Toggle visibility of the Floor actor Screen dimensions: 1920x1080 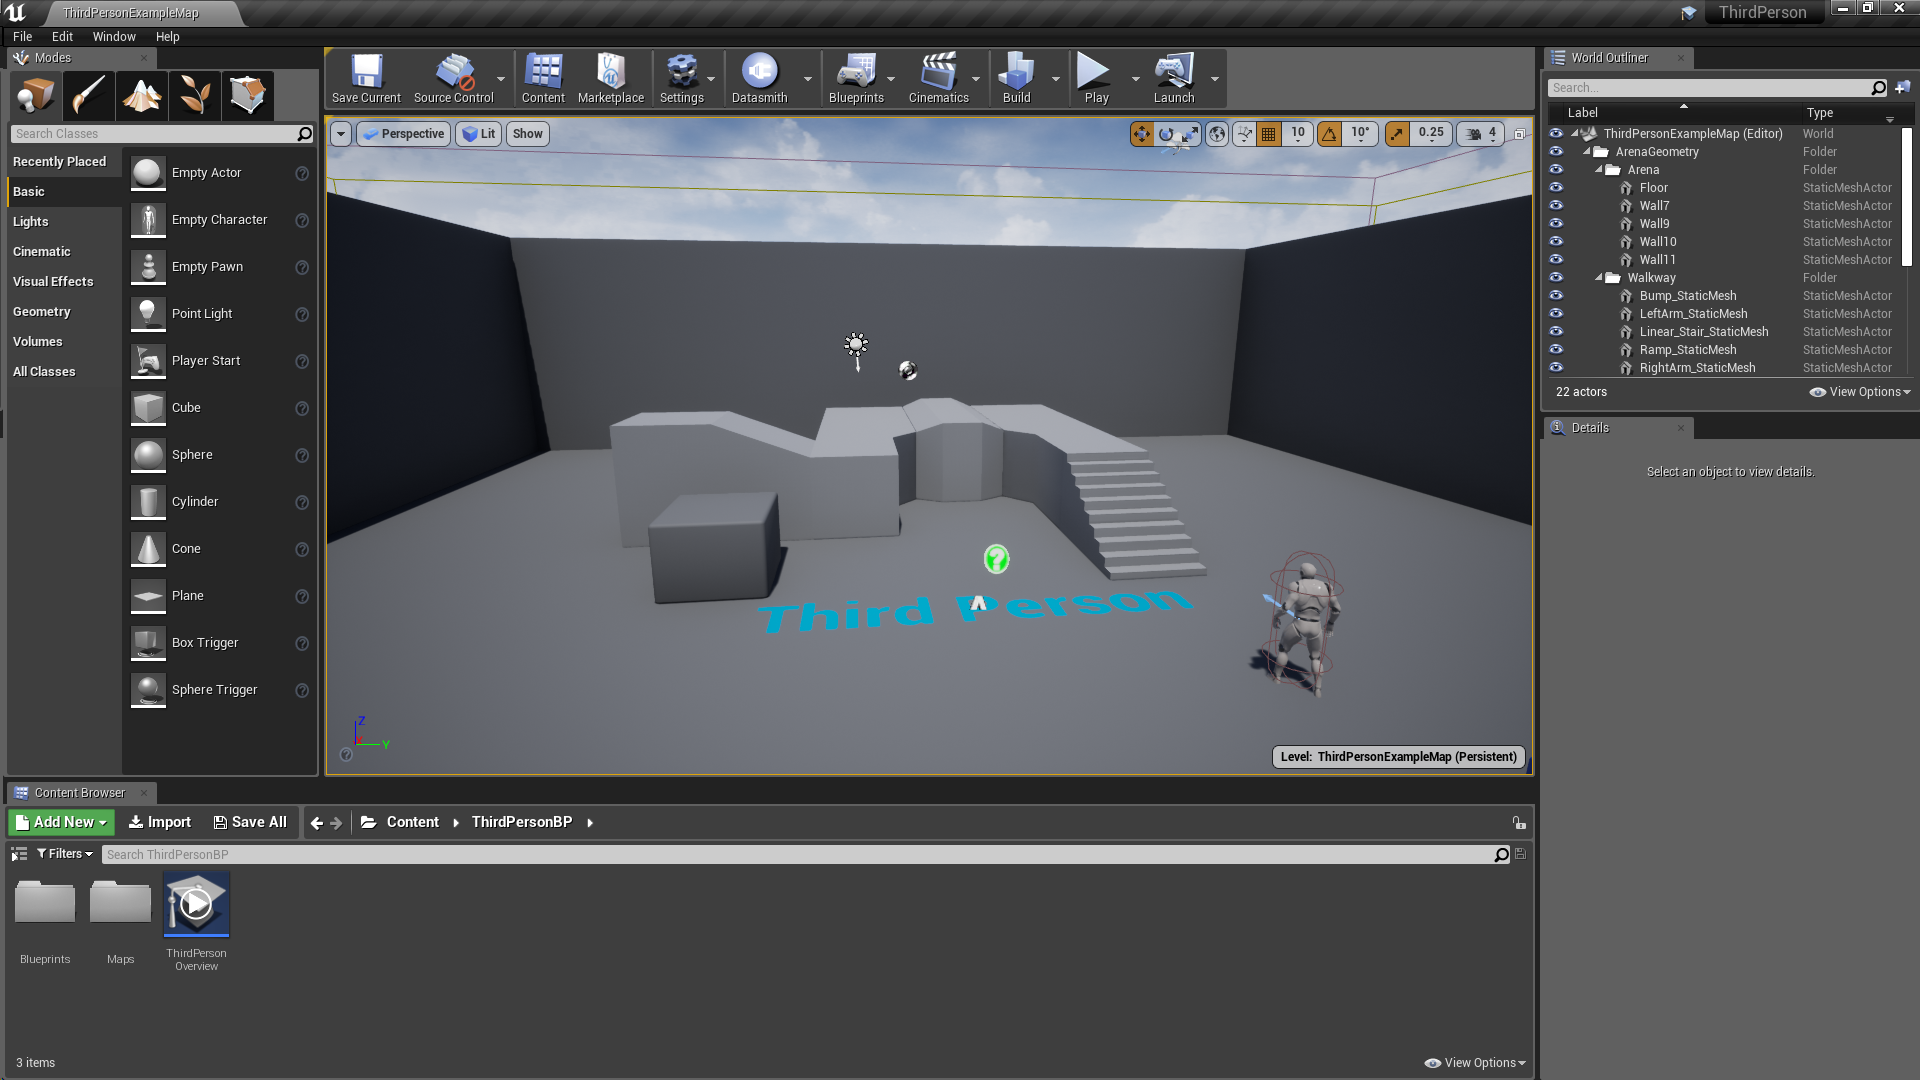(1557, 187)
